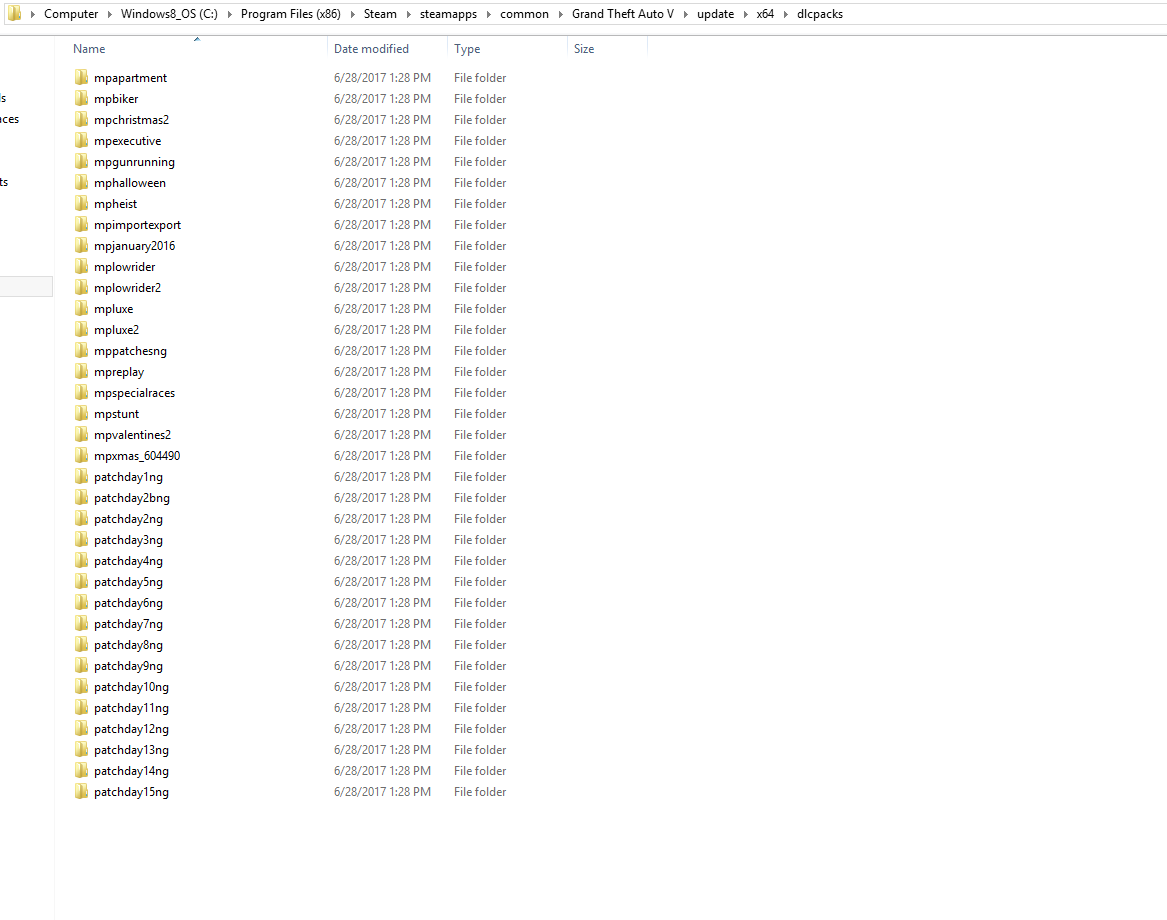1167x920 pixels.
Task: Select the patchday12ng folder name
Action: [x=131, y=729]
